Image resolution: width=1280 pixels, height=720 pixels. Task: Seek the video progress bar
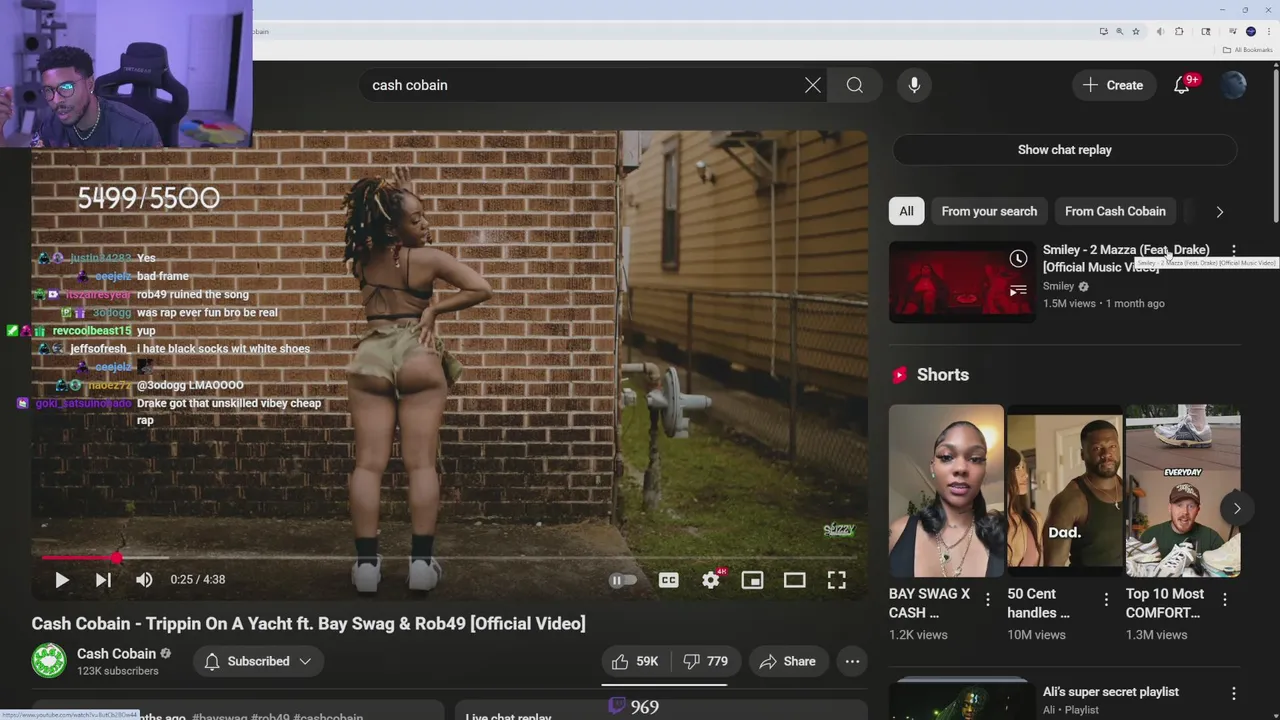tap(448, 557)
